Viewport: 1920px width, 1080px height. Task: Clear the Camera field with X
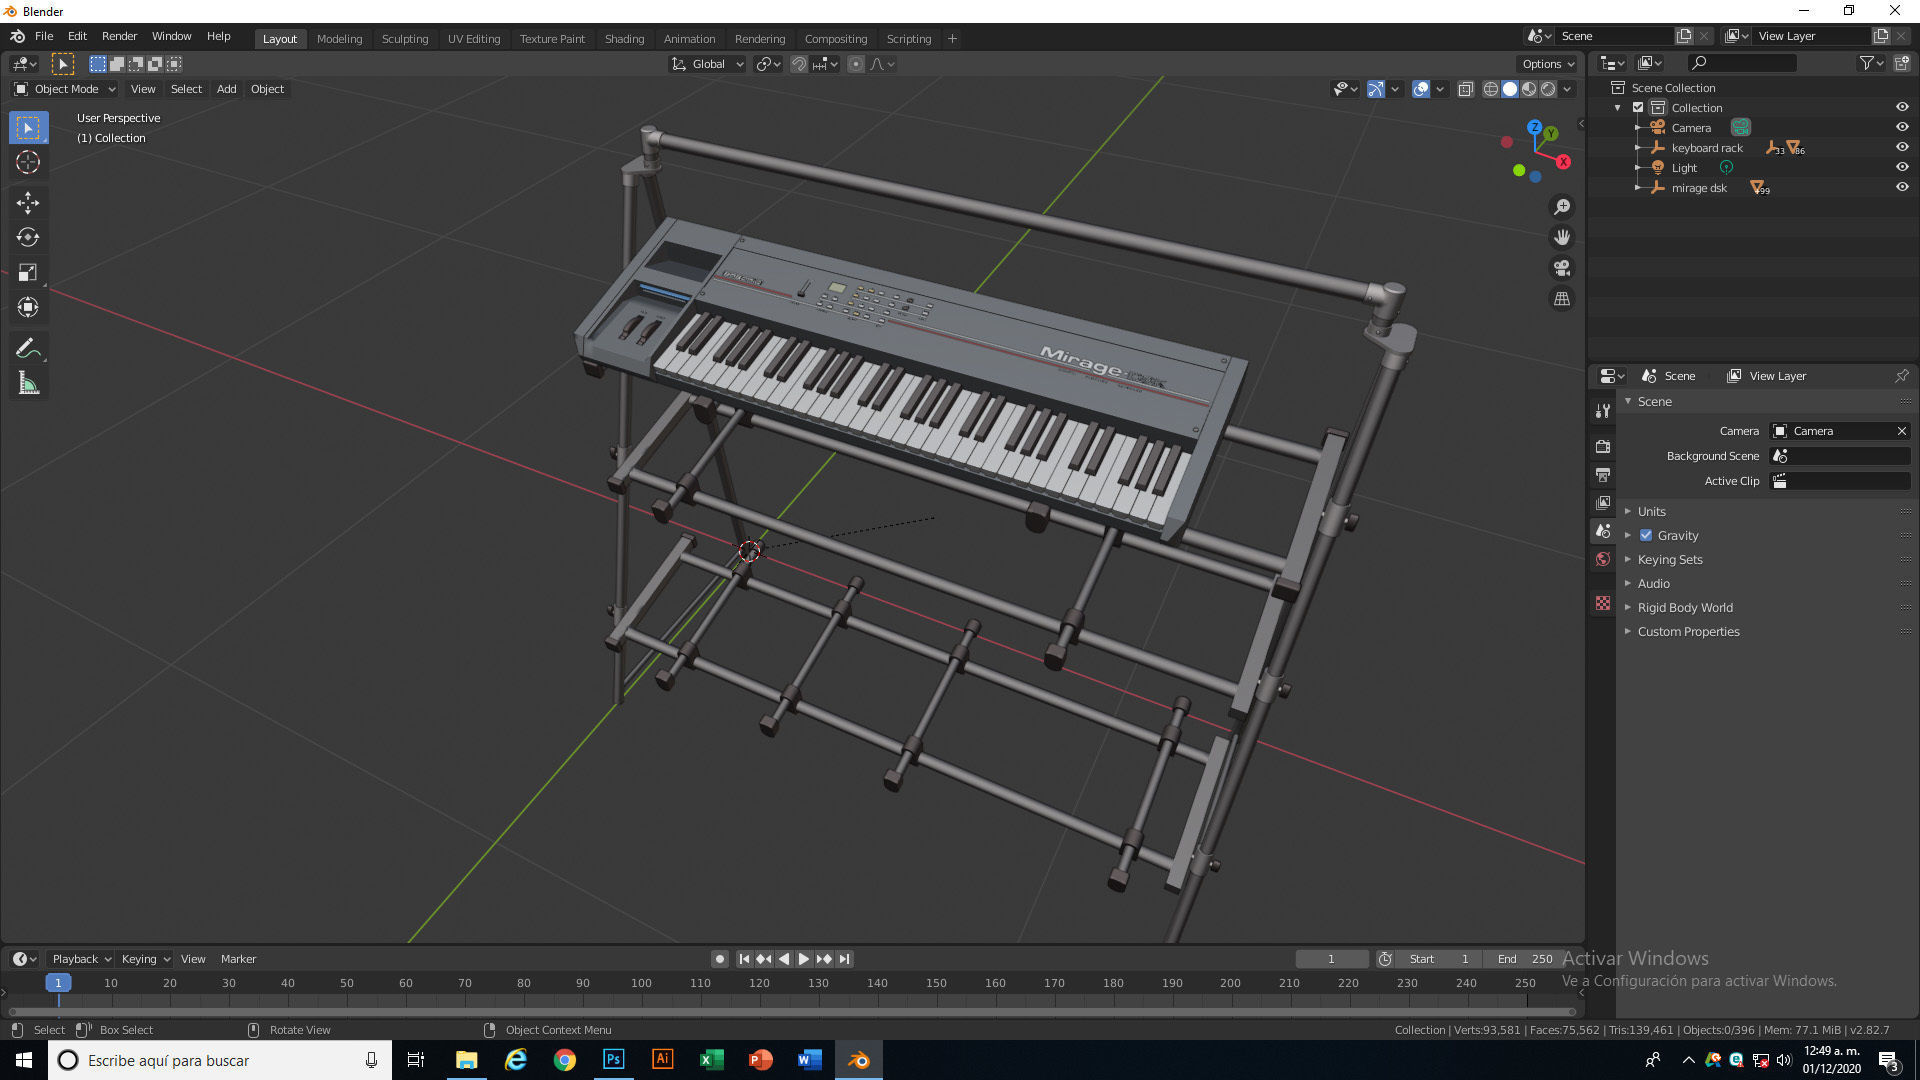pyautogui.click(x=1901, y=431)
